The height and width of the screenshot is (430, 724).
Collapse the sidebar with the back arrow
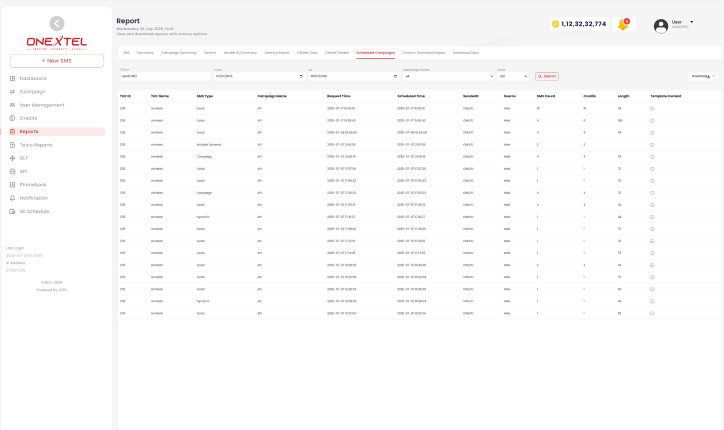click(x=56, y=23)
